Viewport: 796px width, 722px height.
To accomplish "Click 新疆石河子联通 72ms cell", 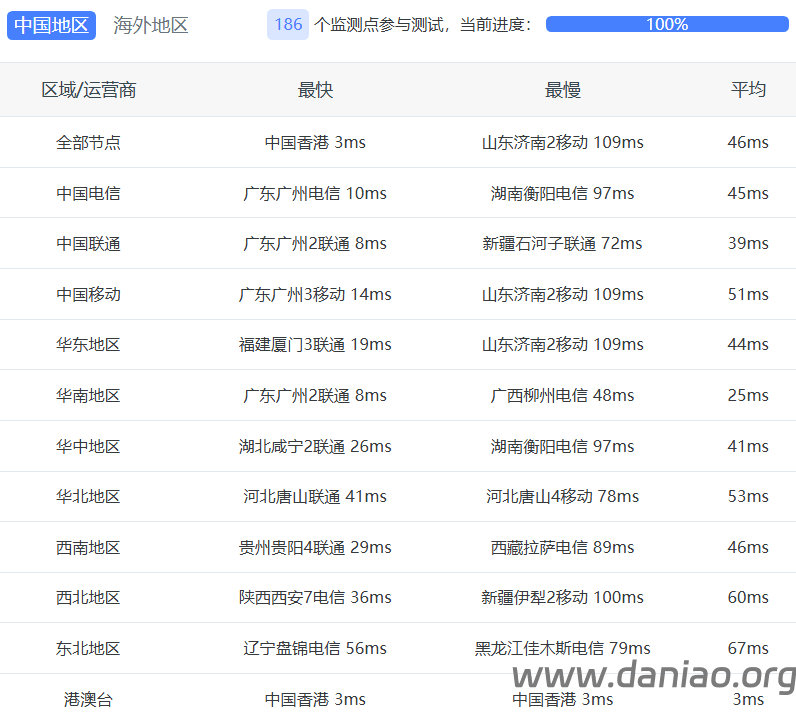I will pyautogui.click(x=562, y=243).
